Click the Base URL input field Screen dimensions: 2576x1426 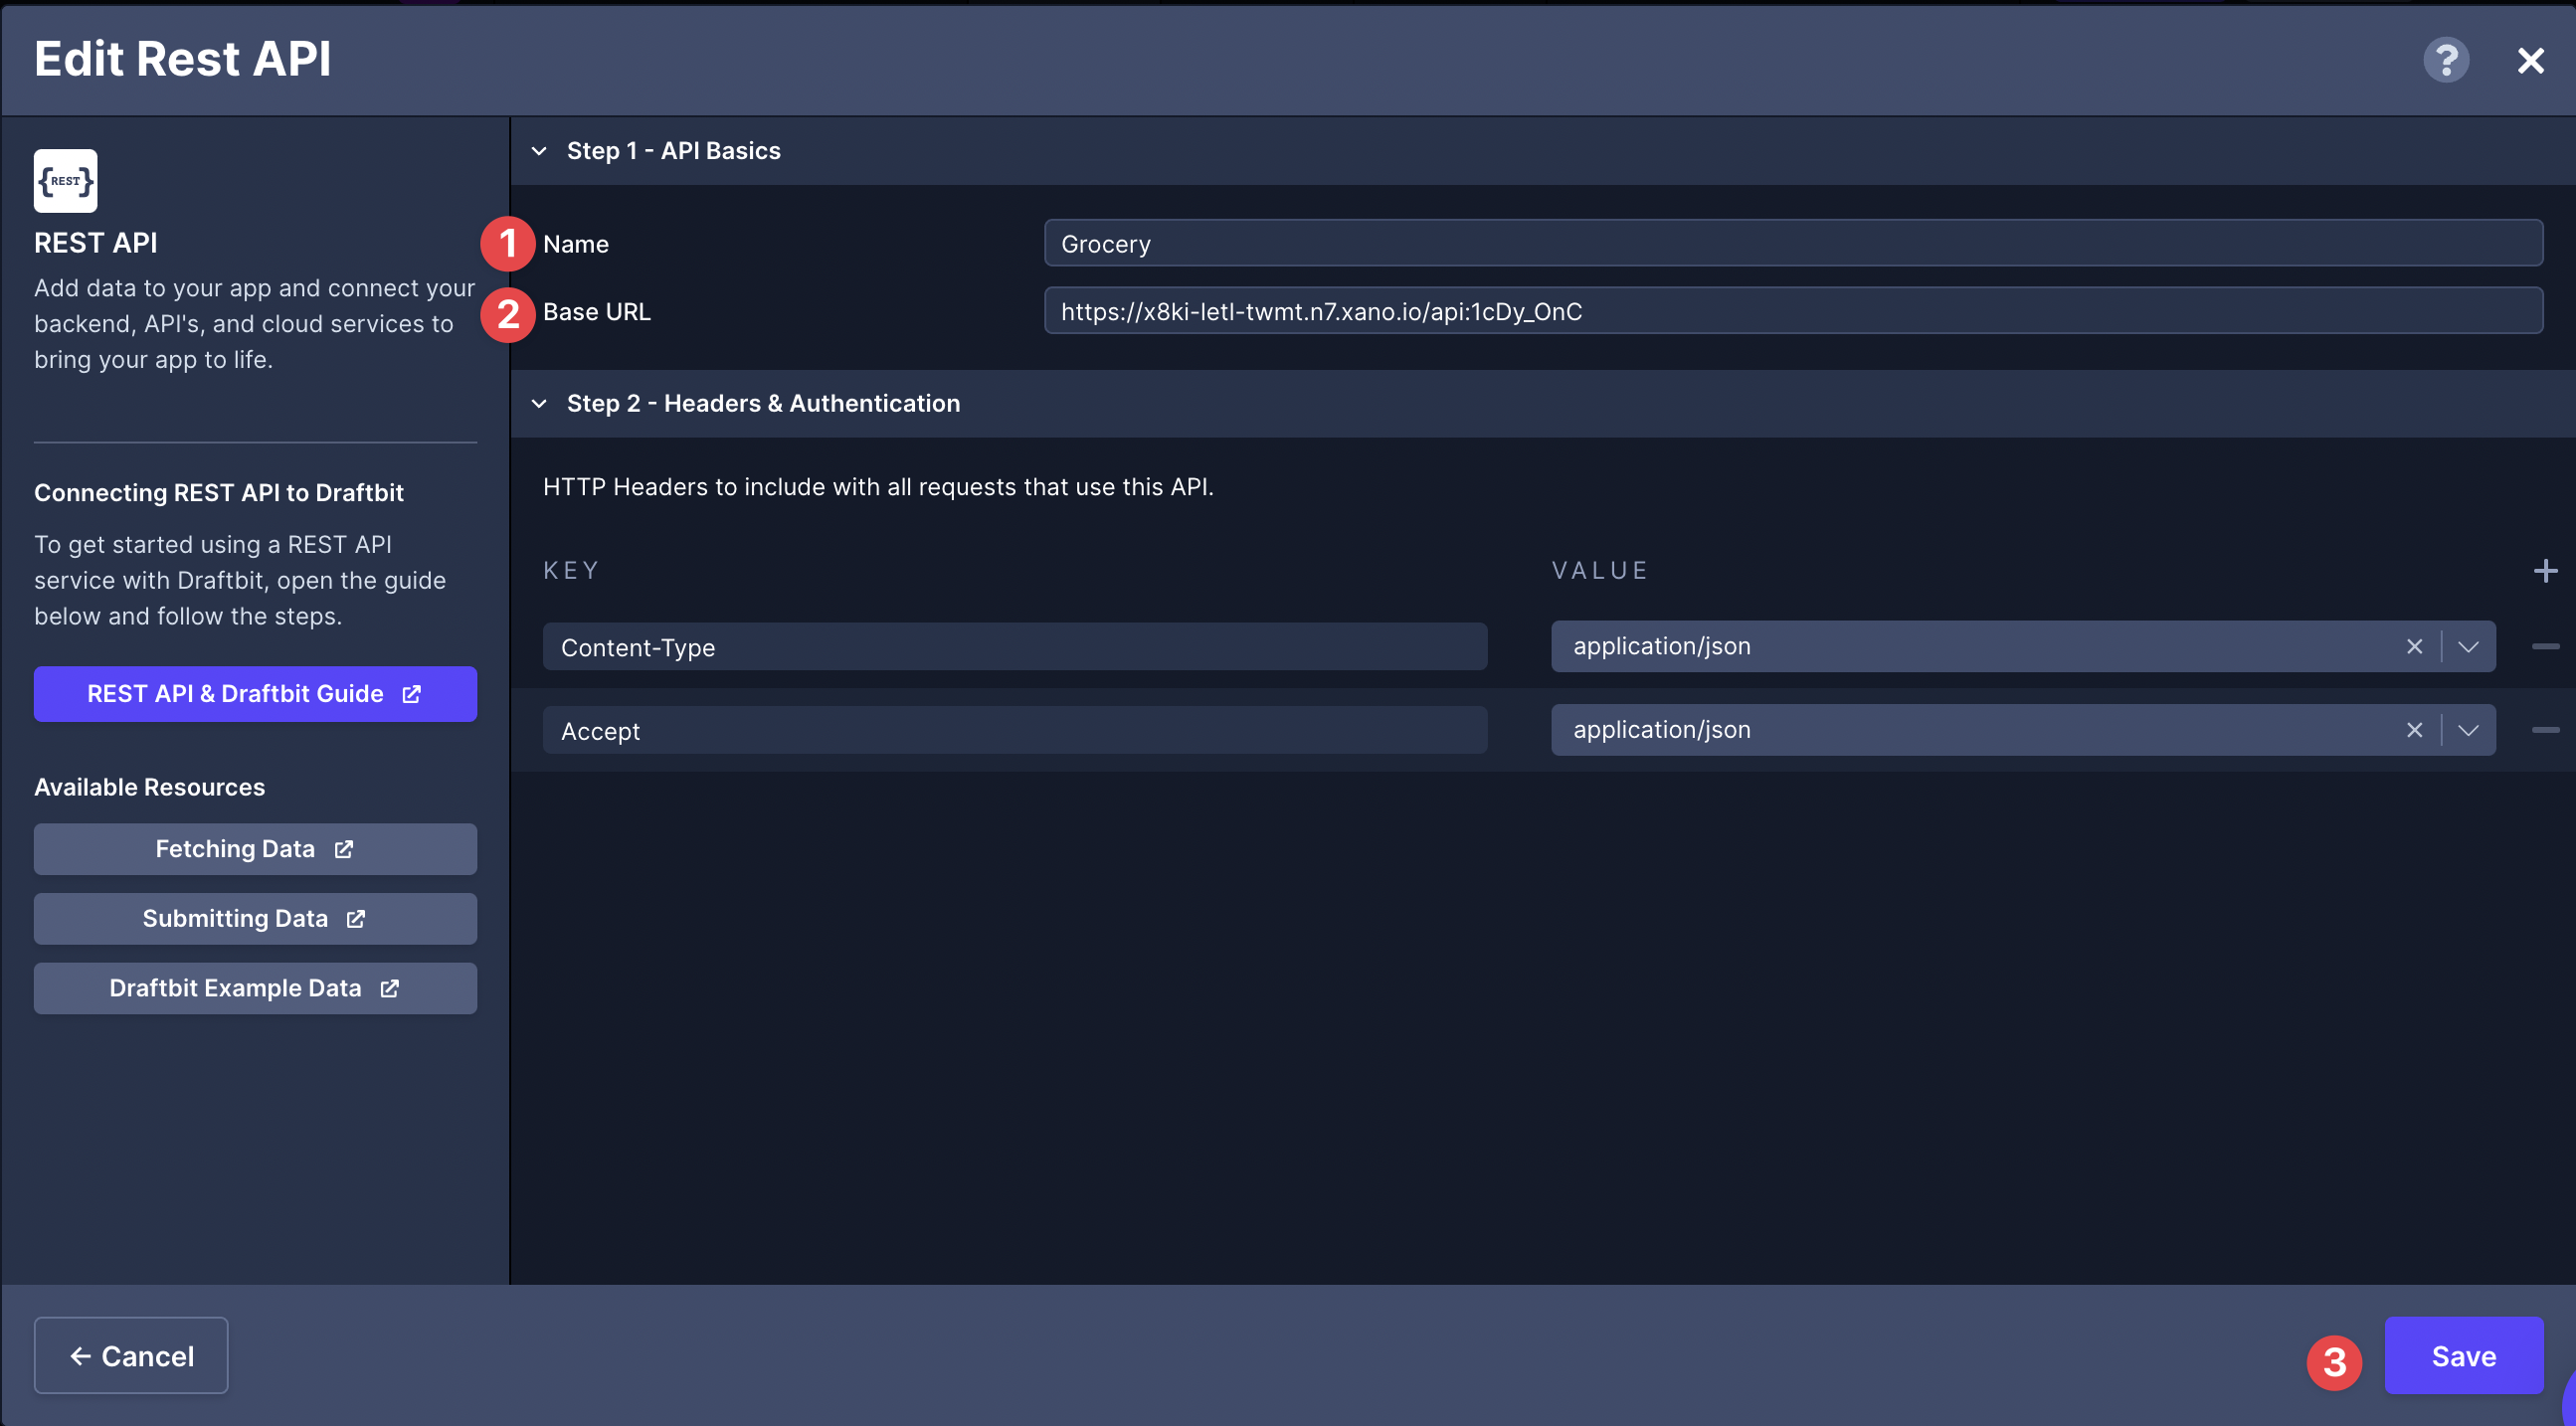pos(1793,311)
